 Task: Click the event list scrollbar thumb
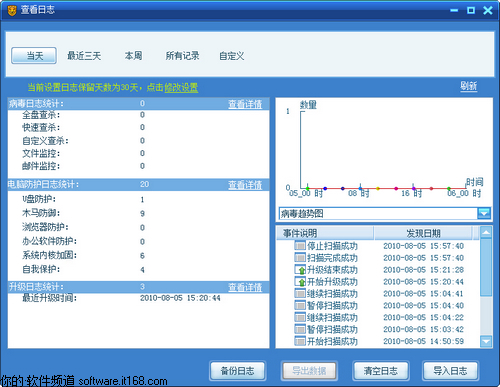(486, 267)
